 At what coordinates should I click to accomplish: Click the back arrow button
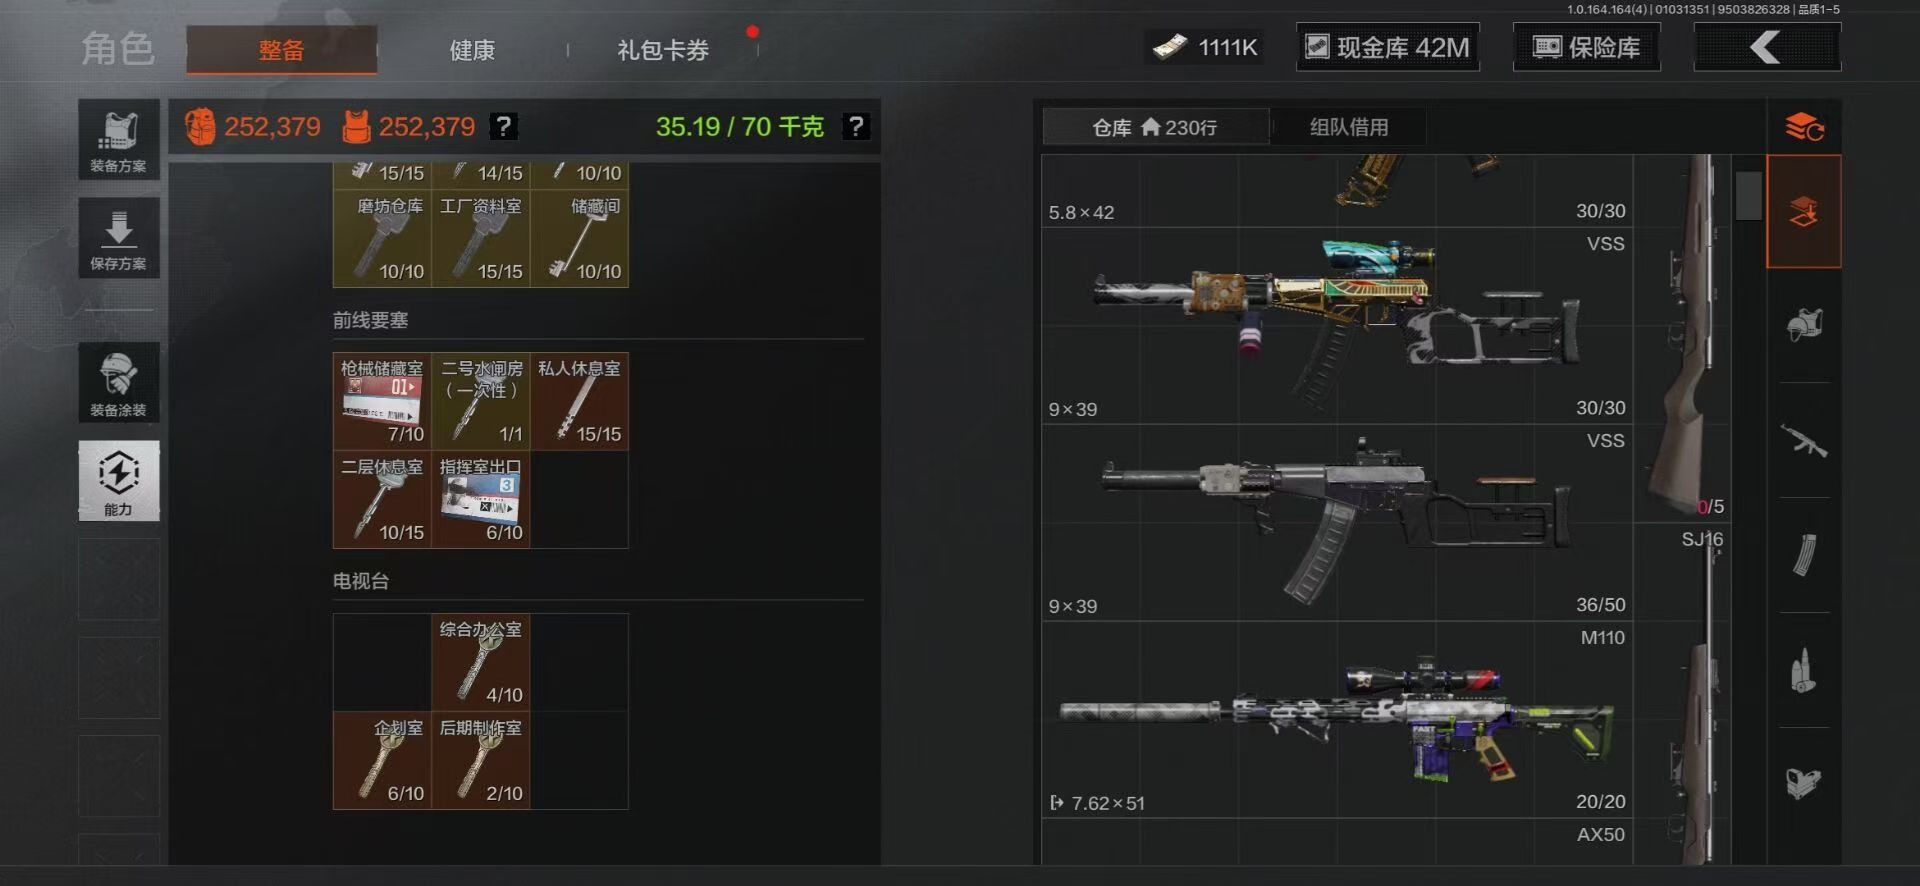1767,47
